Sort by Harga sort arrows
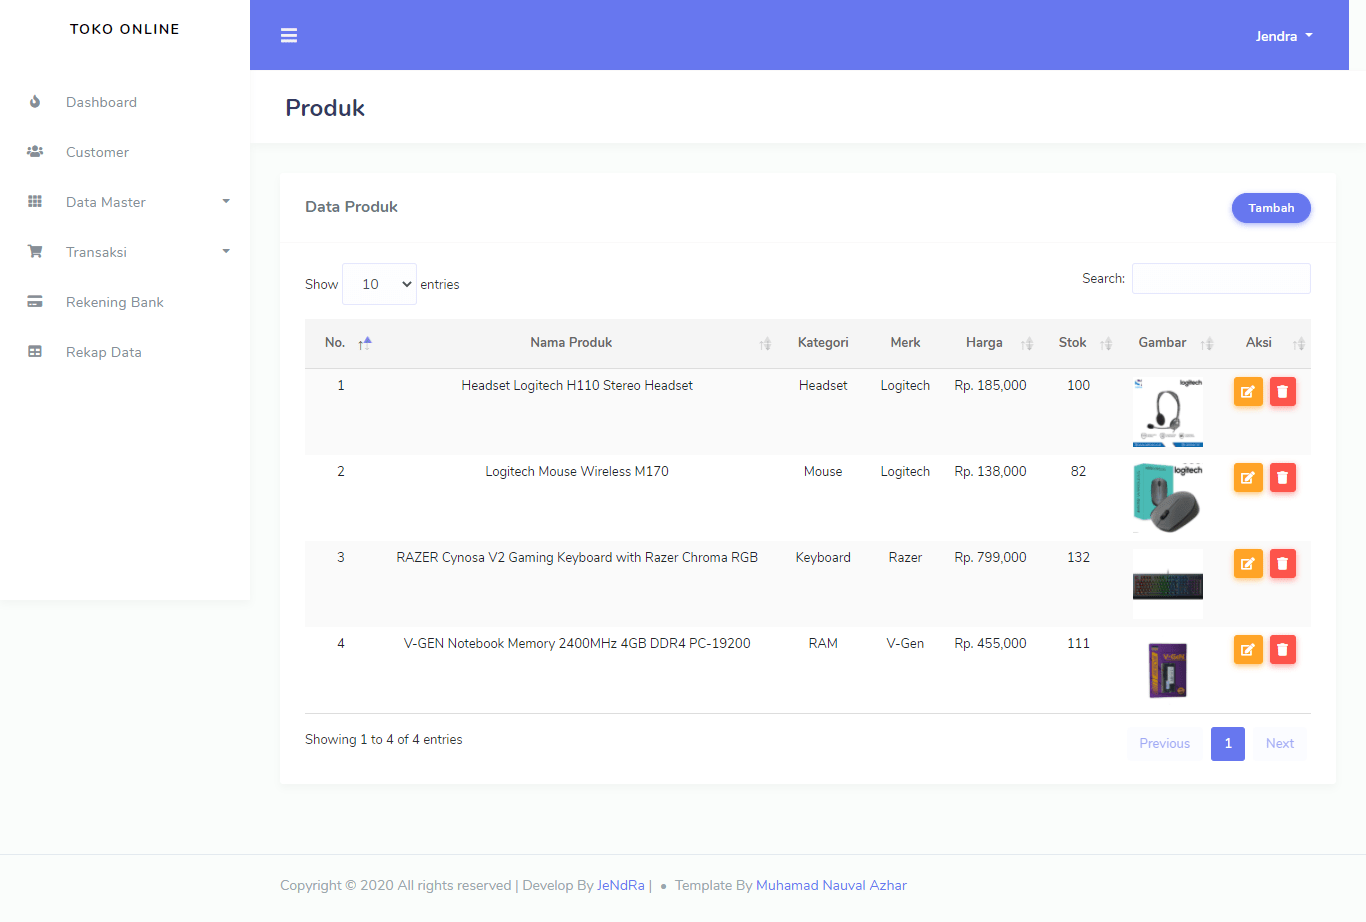Image resolution: width=1366 pixels, height=922 pixels. 1027,344
